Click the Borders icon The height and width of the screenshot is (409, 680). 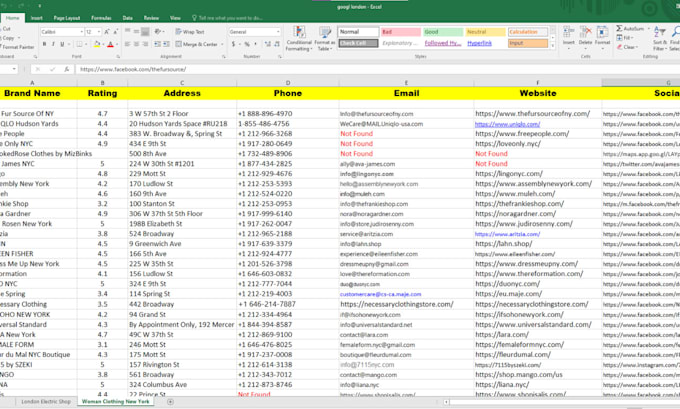click(79, 44)
